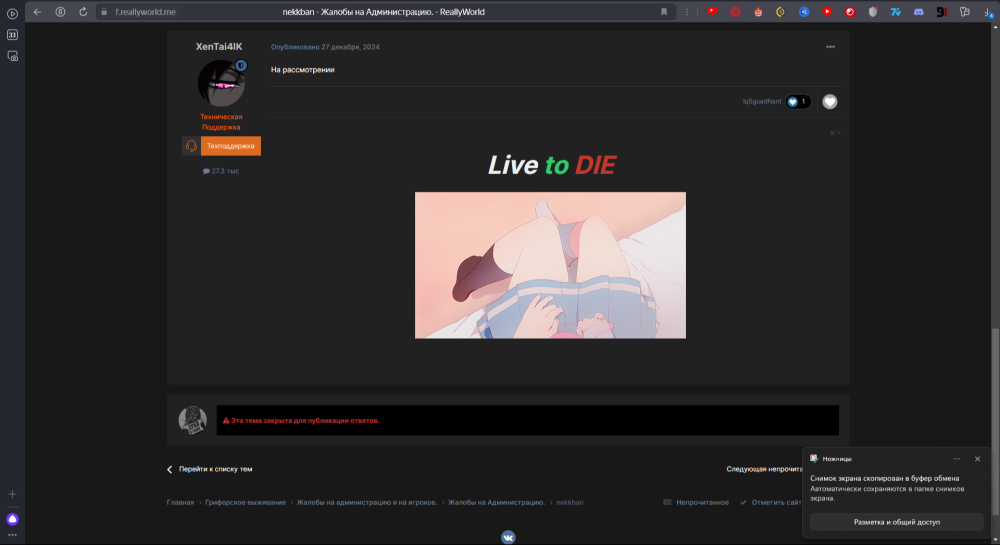Bookmark this page with the bookmark icon
1000x545 pixels.
click(664, 11)
